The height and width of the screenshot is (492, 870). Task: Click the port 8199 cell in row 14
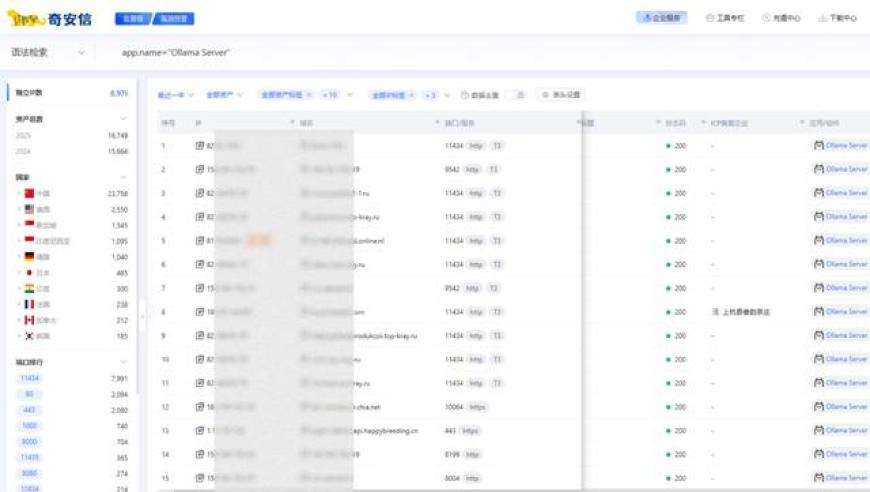(x=452, y=455)
